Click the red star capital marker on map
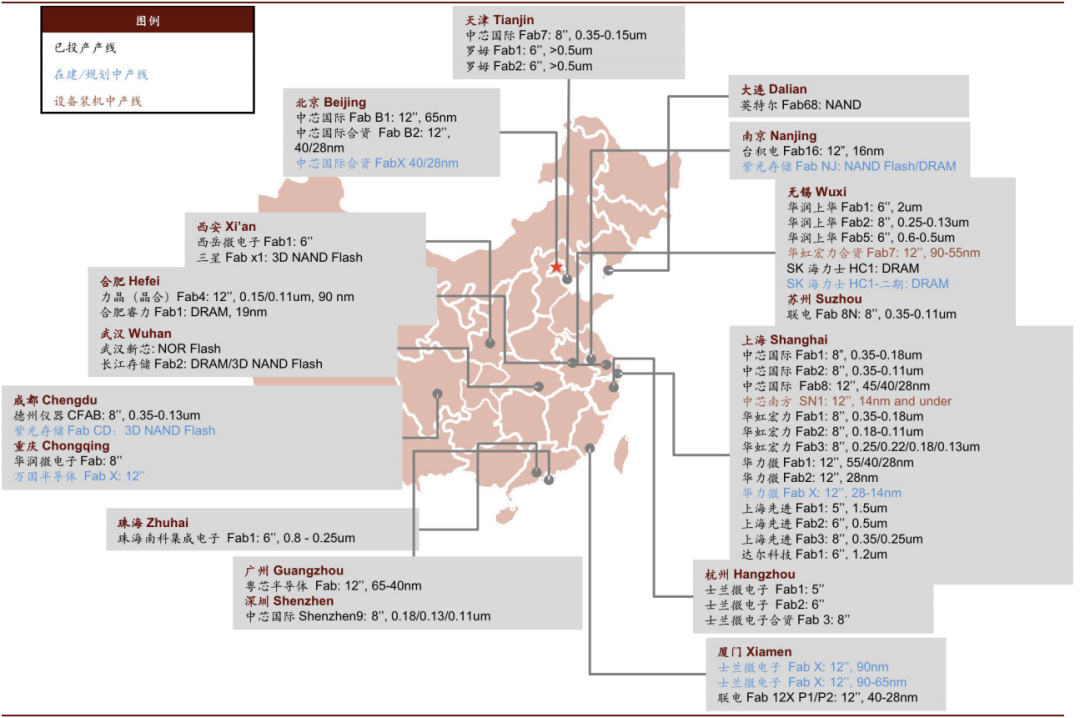This screenshot has height=718, width=1080. (x=557, y=267)
